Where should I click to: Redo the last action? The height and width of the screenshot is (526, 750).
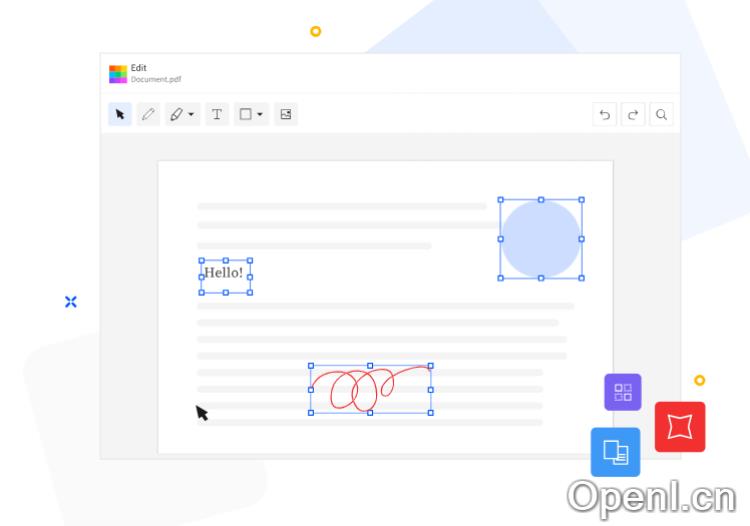[x=633, y=115]
